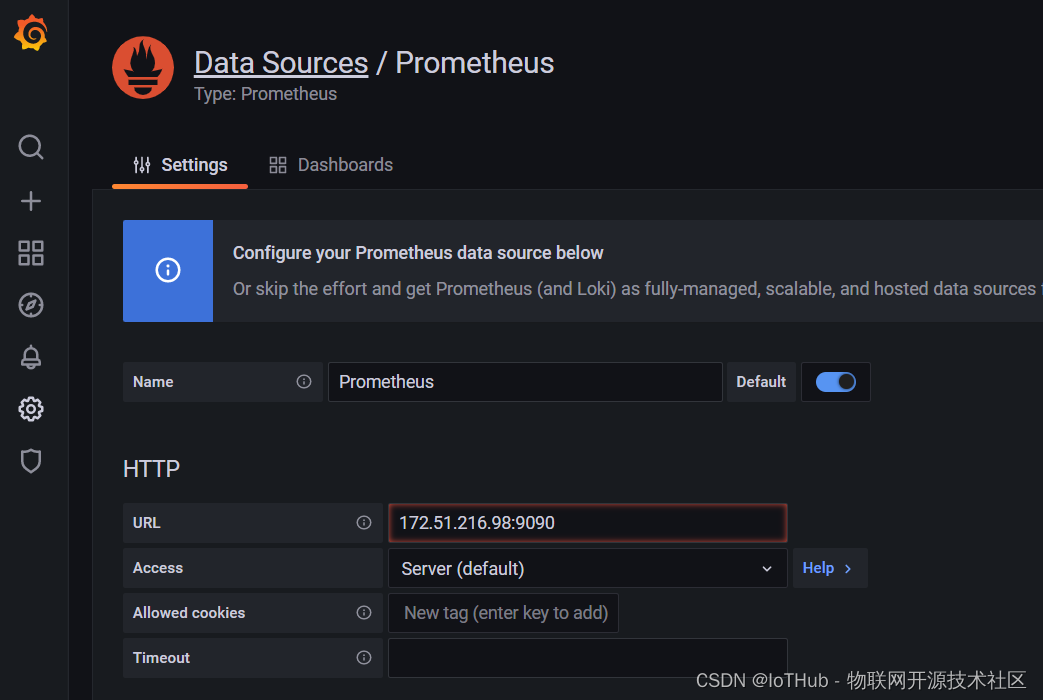Click 'Configure your Prometheus data source below' text
This screenshot has width=1043, height=700.
[x=418, y=253]
